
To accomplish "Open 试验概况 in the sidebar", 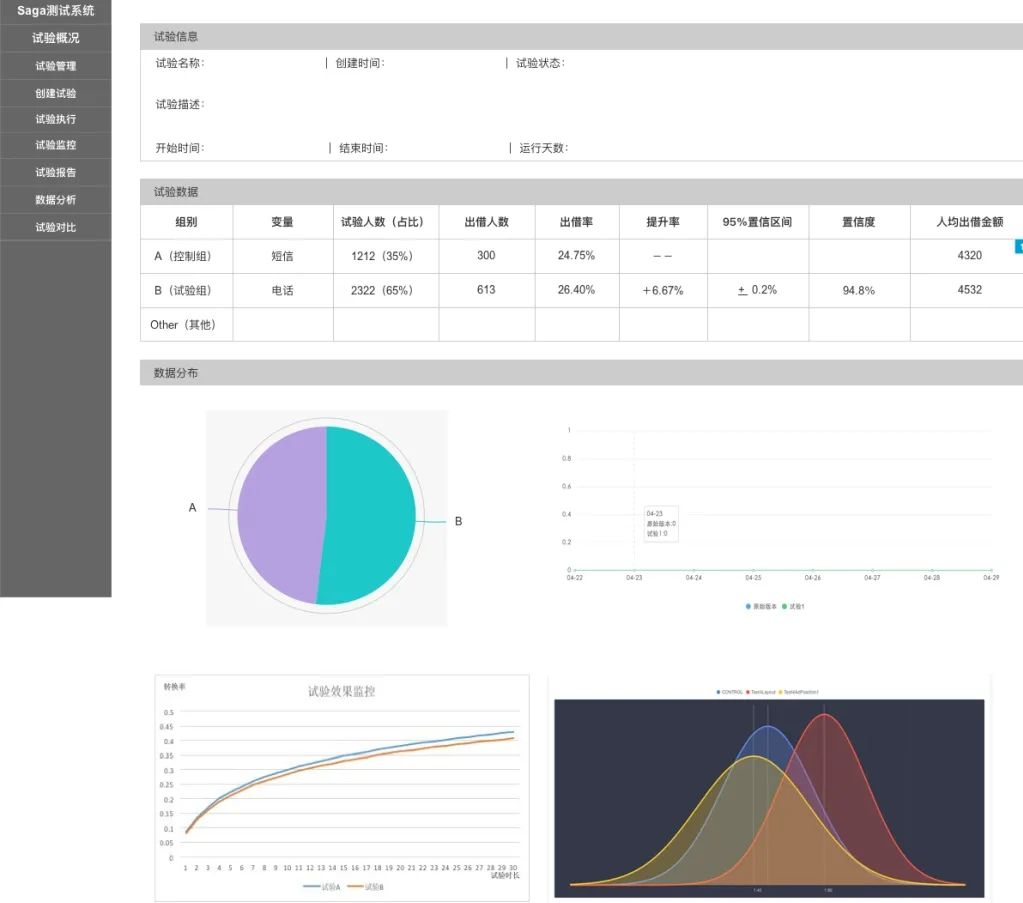I will pos(55,38).
